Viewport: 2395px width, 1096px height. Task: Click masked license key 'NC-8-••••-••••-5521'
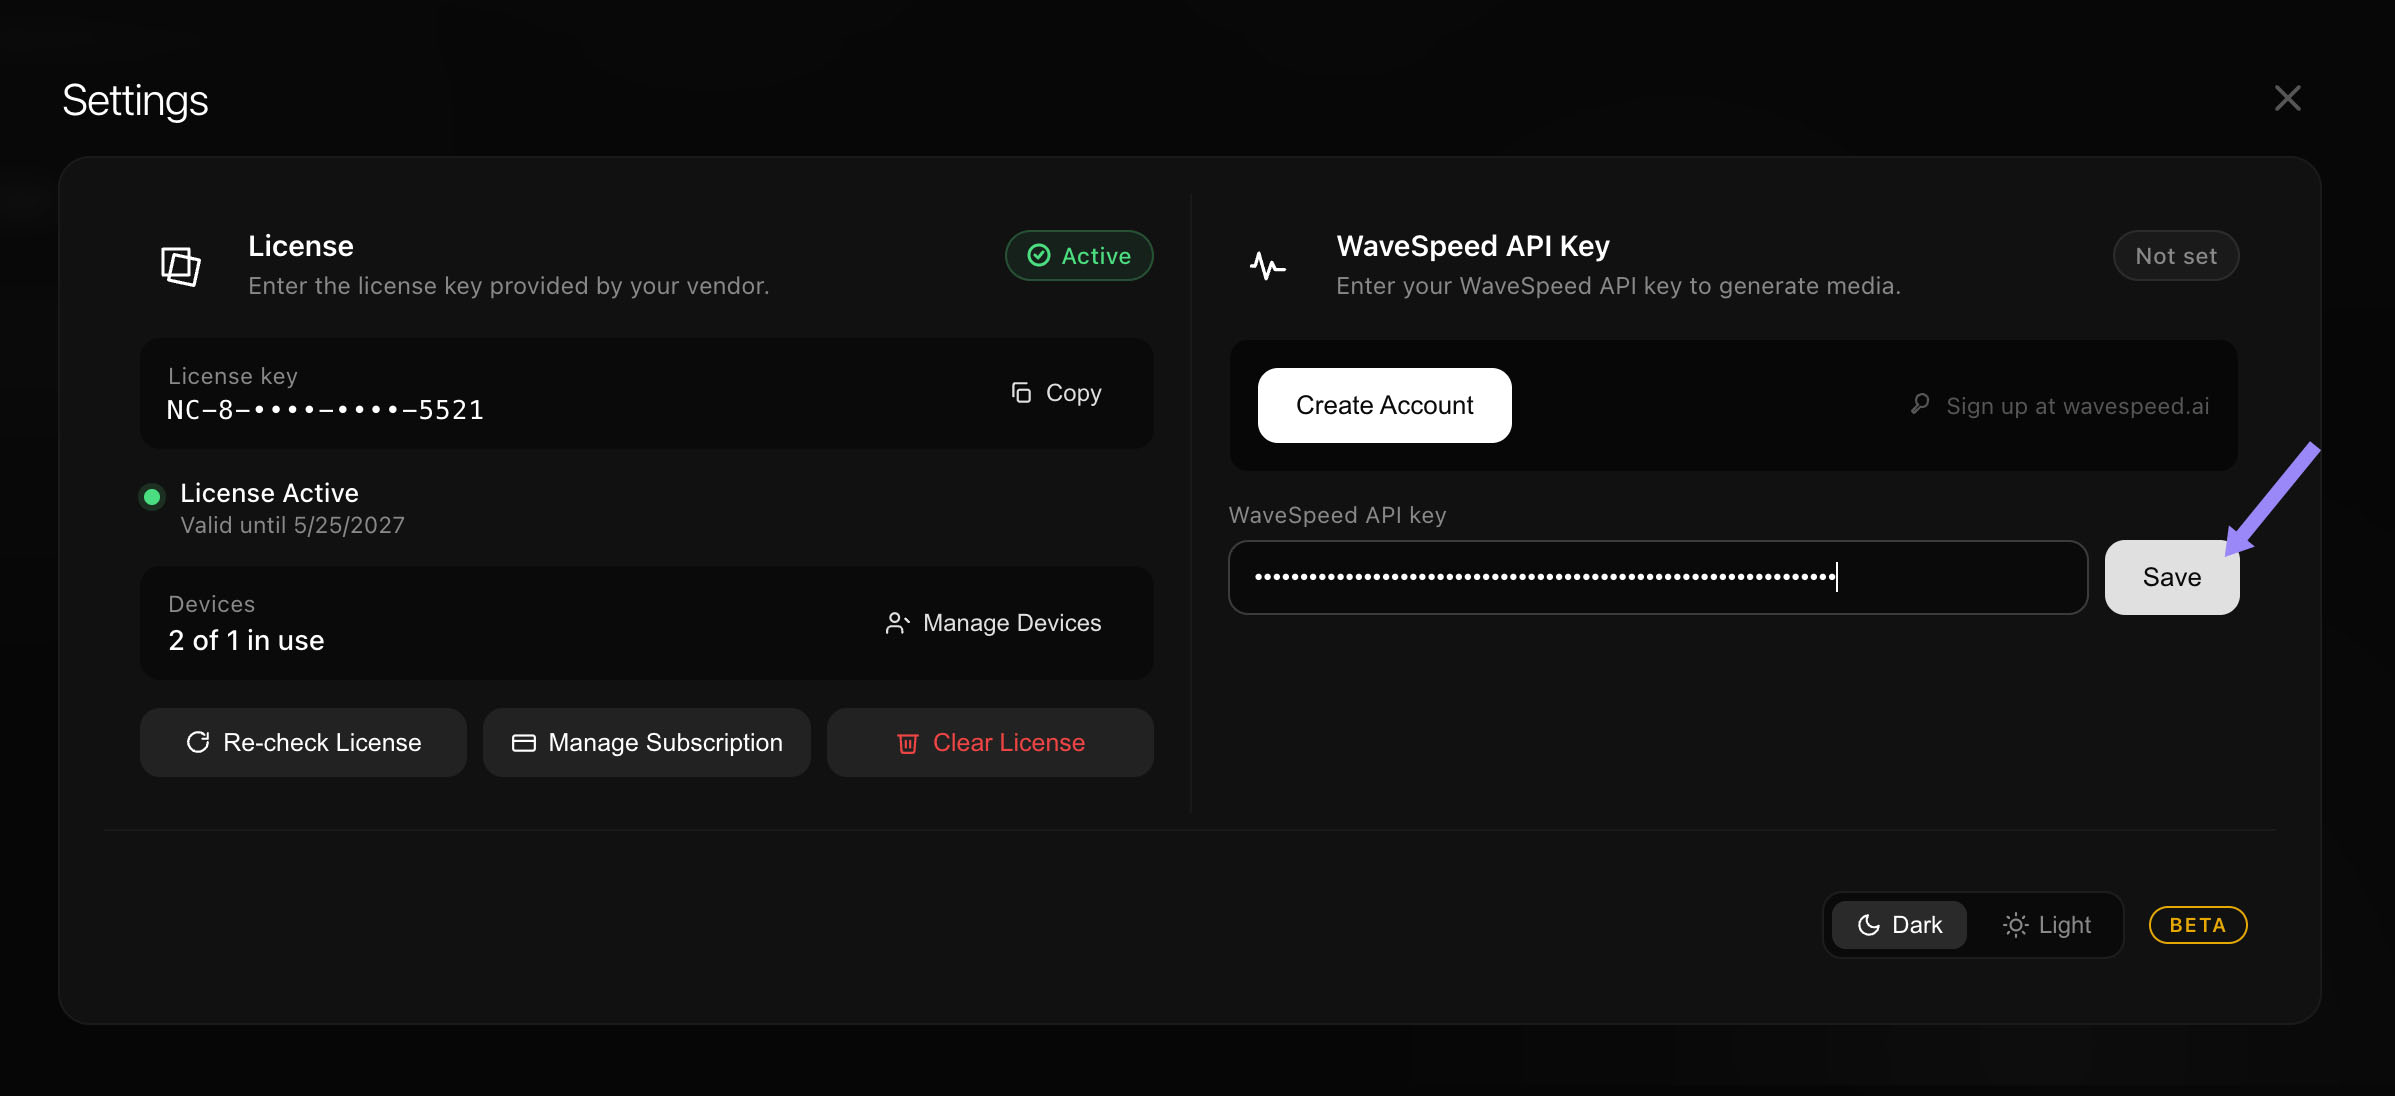(x=325, y=410)
